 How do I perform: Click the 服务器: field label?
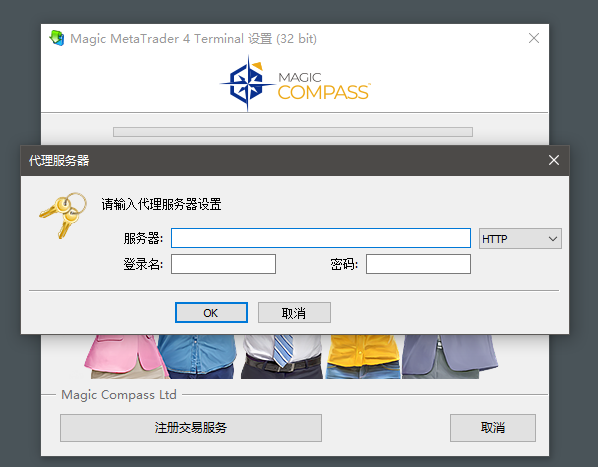point(143,239)
